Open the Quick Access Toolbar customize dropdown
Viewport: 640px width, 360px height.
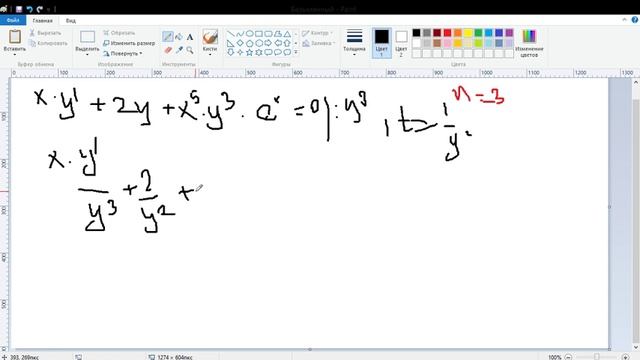click(x=49, y=9)
